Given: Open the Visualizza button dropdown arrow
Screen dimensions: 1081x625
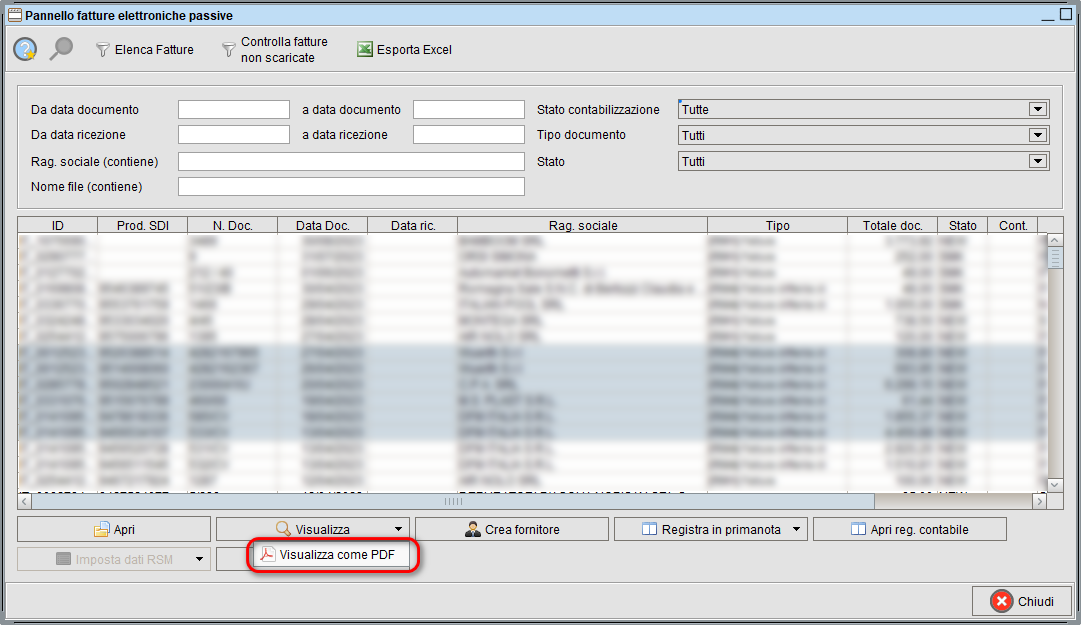Looking at the screenshot, I should pos(397,528).
